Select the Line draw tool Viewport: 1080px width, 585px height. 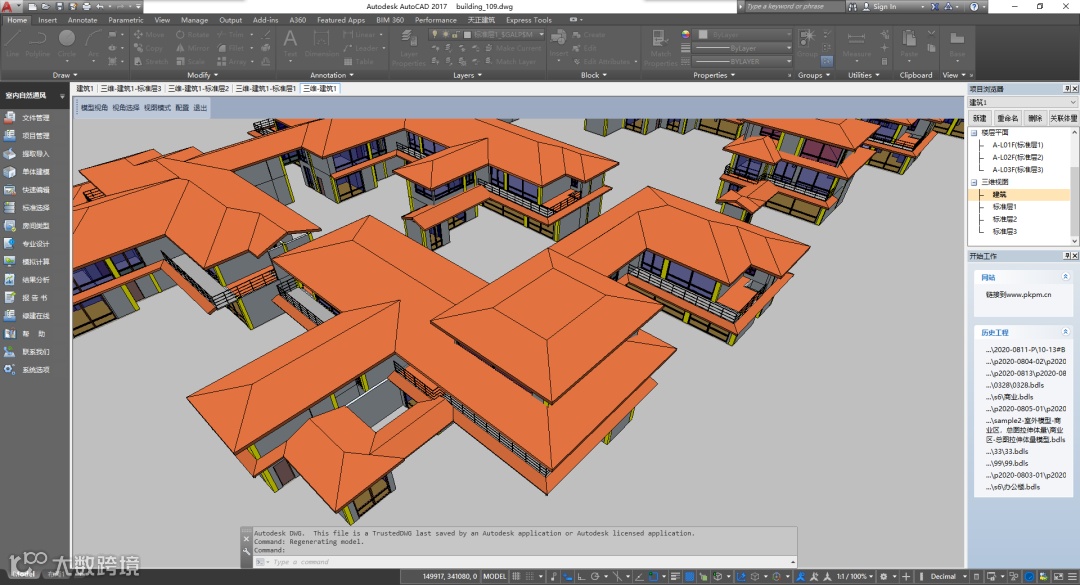pos(12,43)
